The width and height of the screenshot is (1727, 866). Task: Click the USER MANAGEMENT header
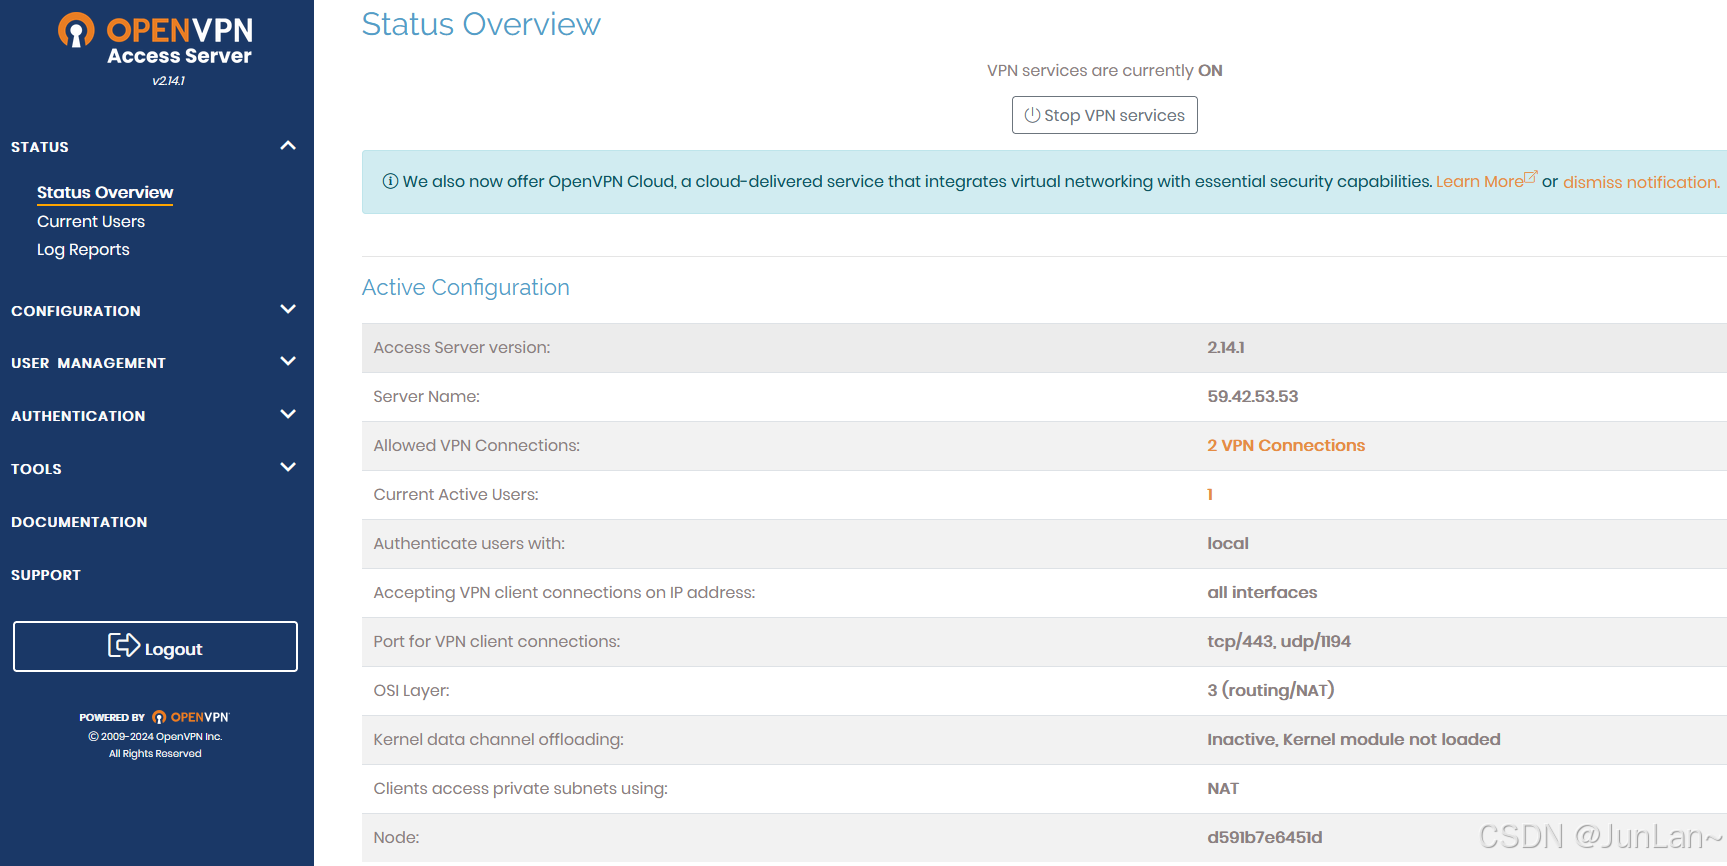(88, 363)
